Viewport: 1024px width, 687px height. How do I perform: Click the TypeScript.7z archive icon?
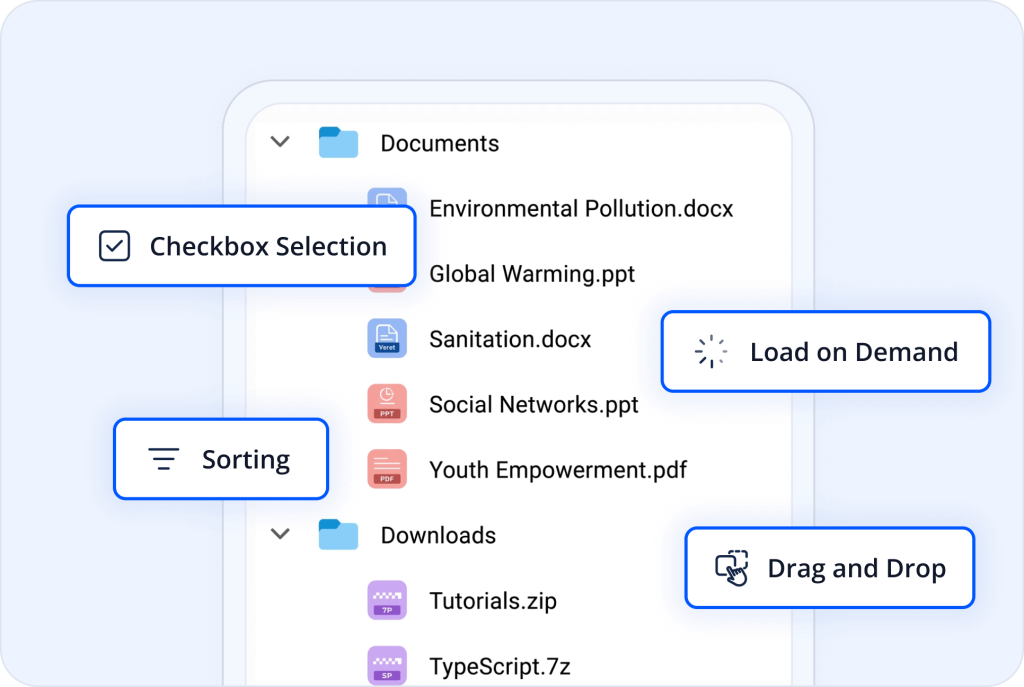tap(387, 665)
